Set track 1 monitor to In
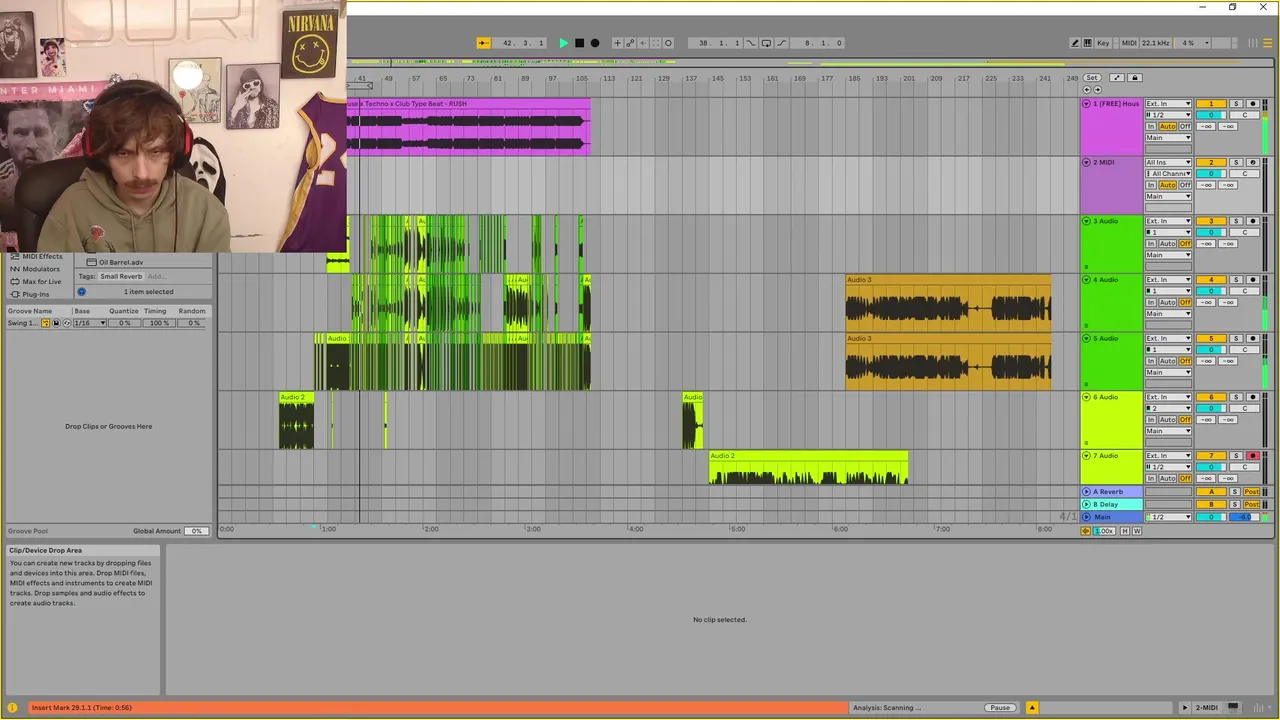The height and width of the screenshot is (720, 1280). click(x=1151, y=127)
